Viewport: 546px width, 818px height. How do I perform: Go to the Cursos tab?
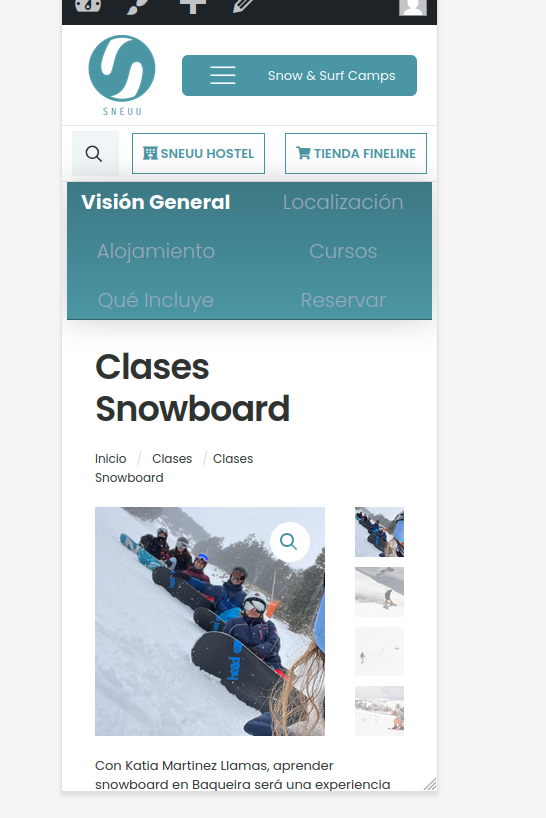pos(343,251)
